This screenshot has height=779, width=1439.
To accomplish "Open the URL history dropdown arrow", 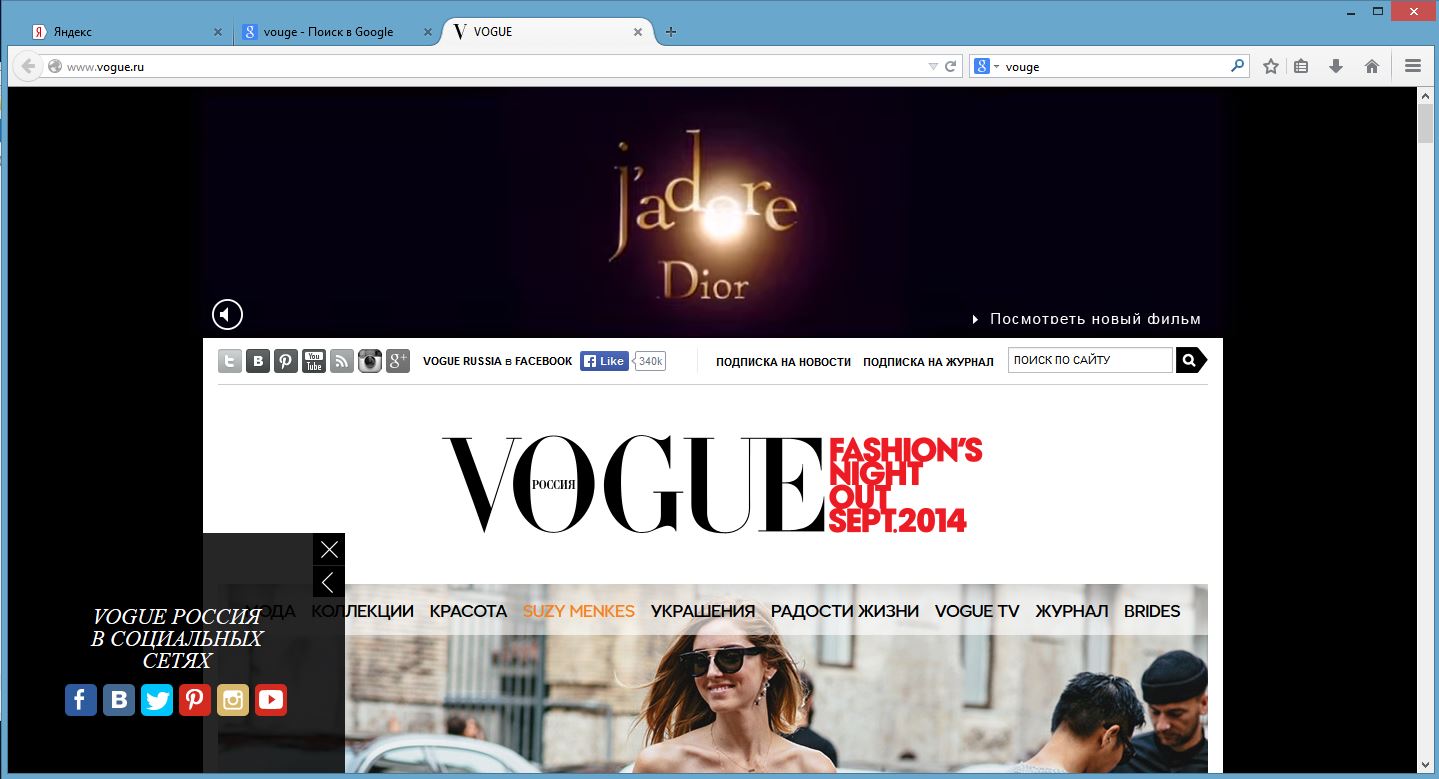I will 933,67.
